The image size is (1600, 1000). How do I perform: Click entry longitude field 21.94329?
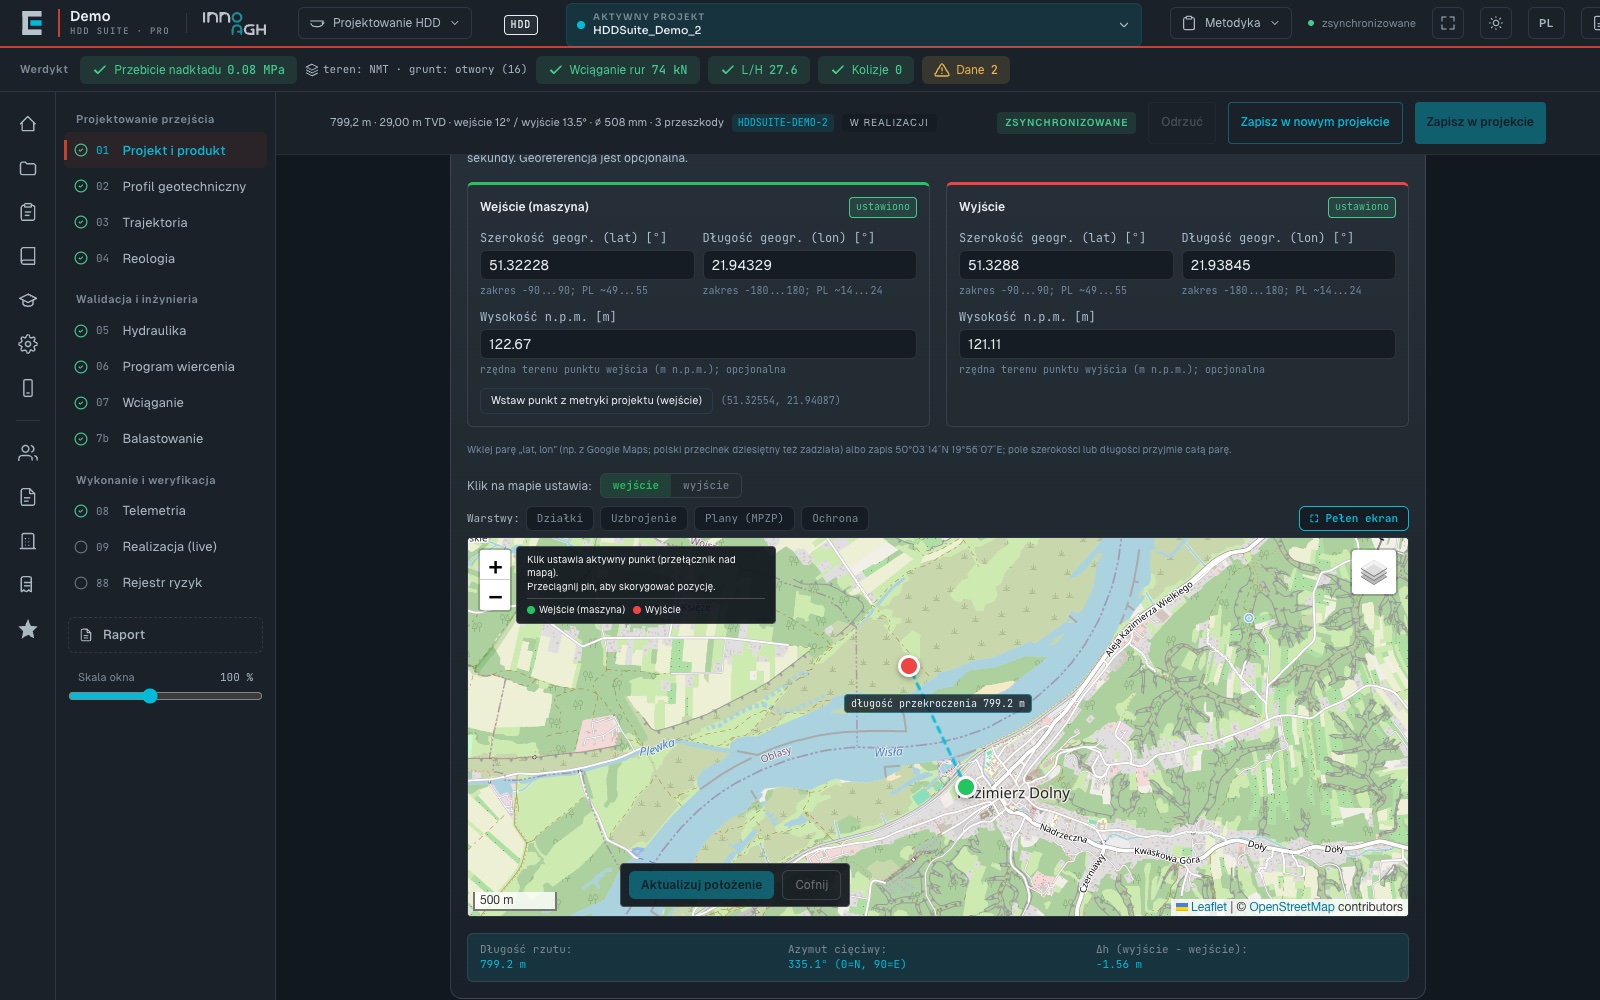coord(809,265)
